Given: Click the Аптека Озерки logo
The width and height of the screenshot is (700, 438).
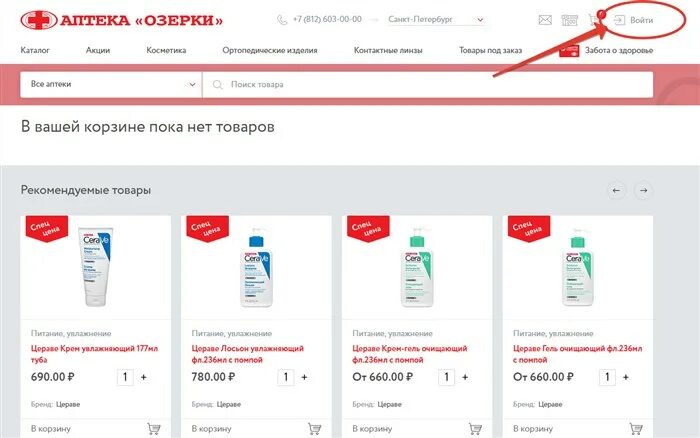Looking at the screenshot, I should pos(121,20).
